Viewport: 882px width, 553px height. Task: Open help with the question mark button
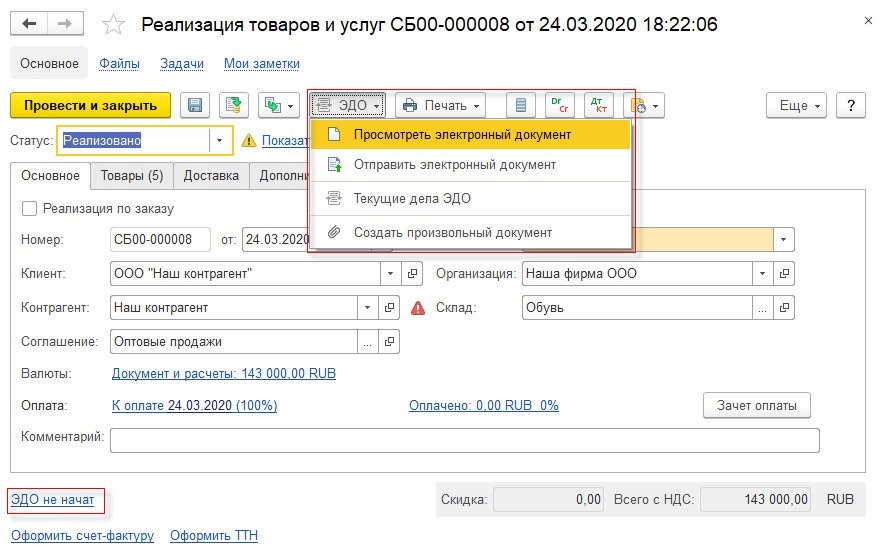[850, 105]
